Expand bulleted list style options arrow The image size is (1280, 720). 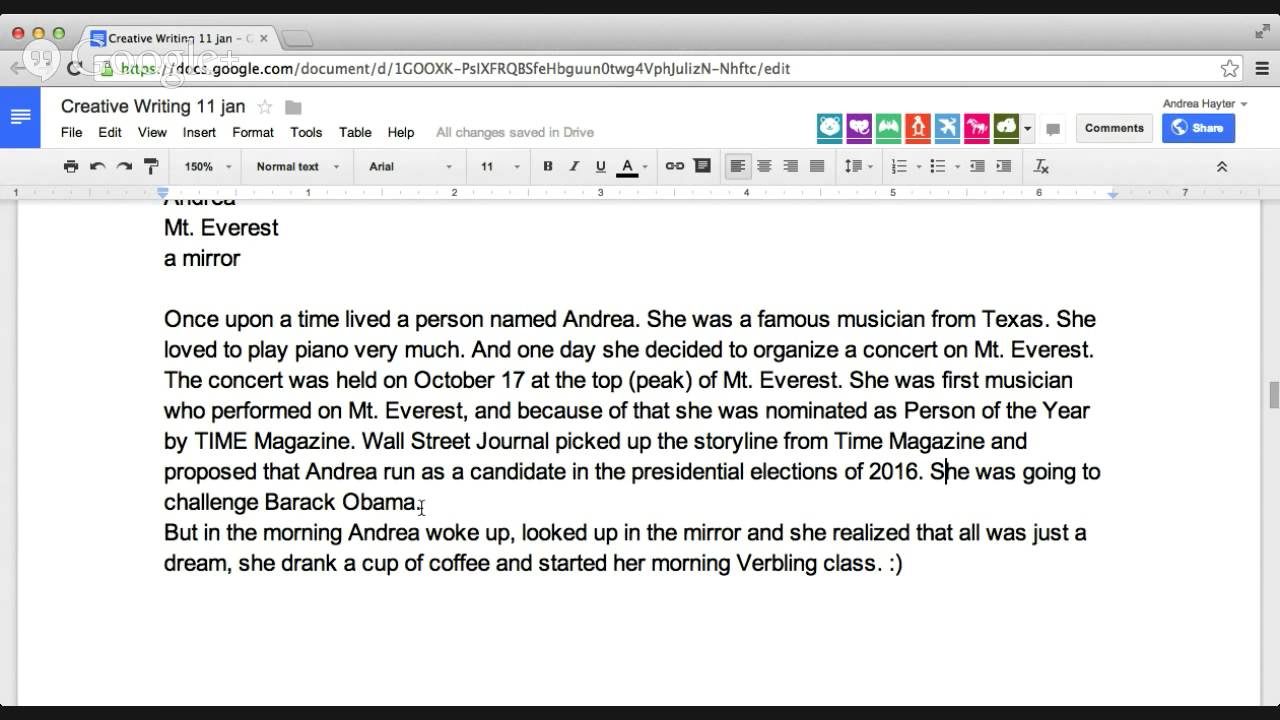coord(957,167)
